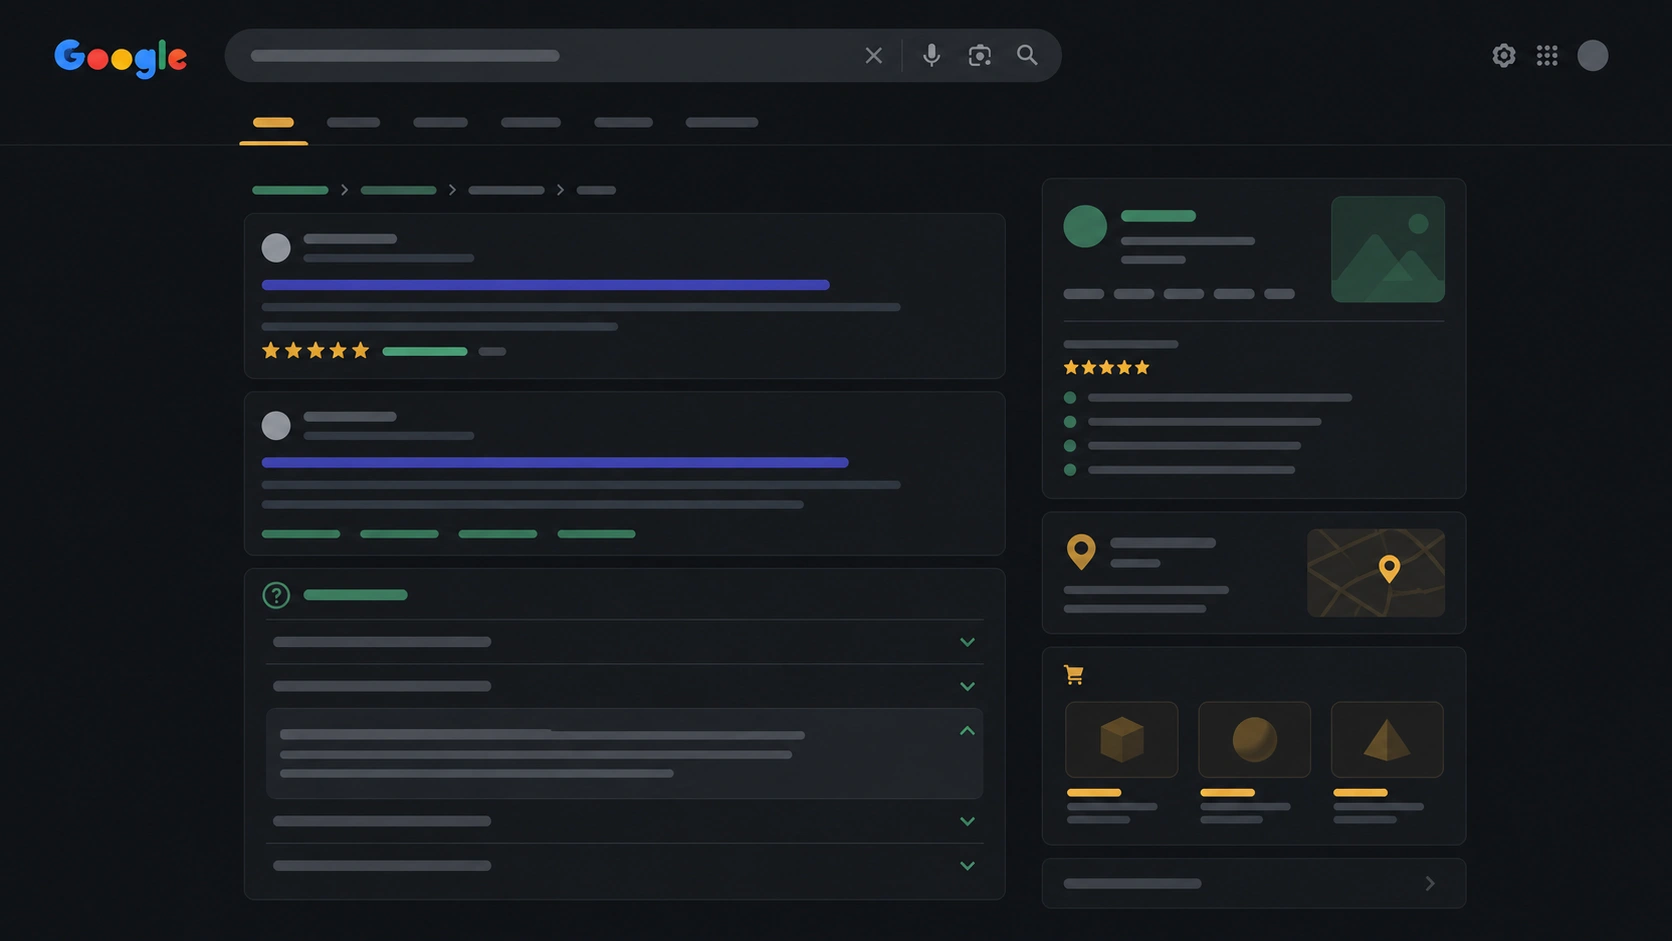Open the map thumbnail in the location card

[1376, 573]
